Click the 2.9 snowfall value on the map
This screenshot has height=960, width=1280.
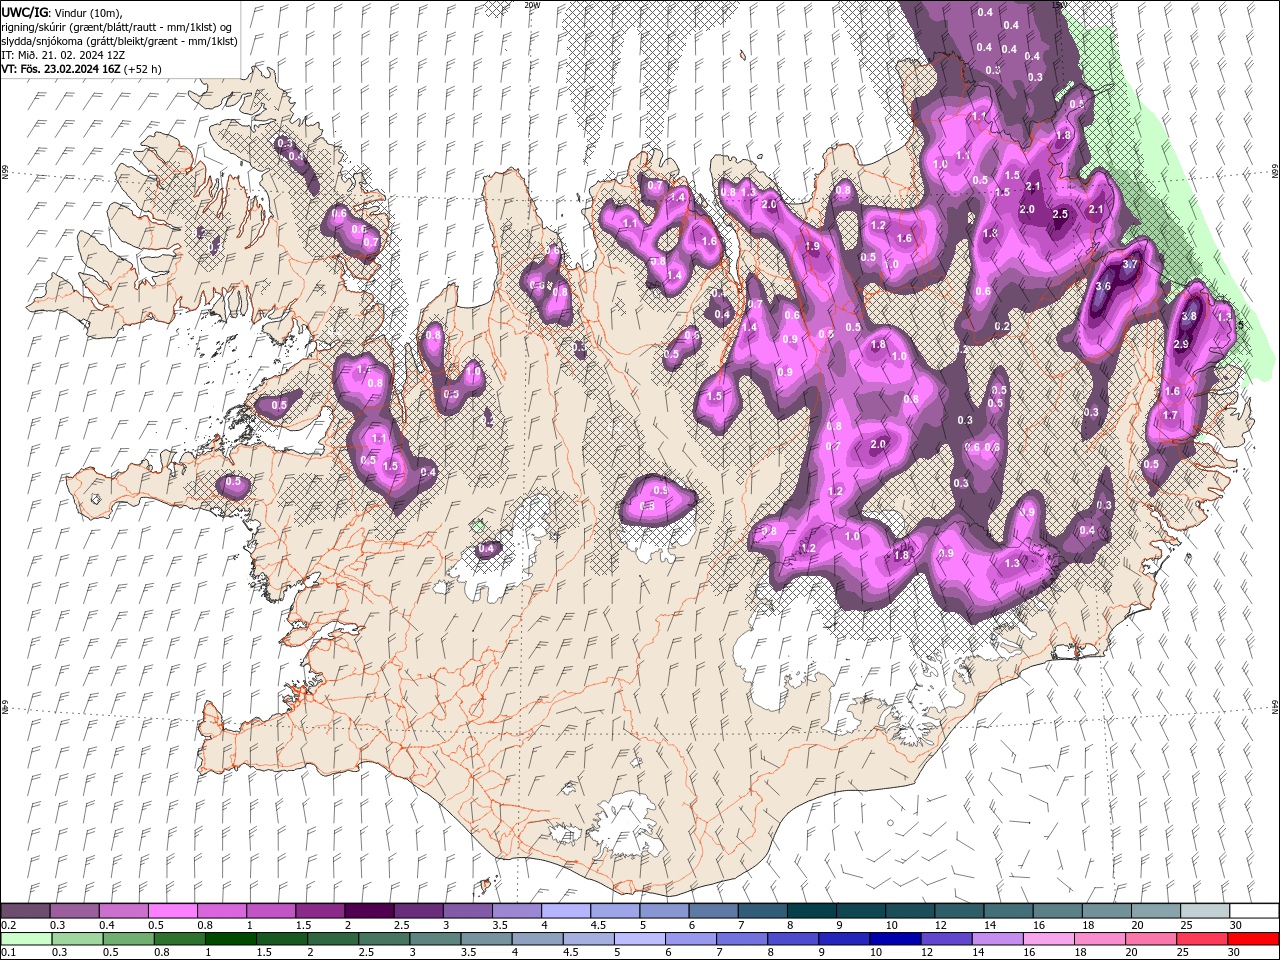click(1180, 344)
